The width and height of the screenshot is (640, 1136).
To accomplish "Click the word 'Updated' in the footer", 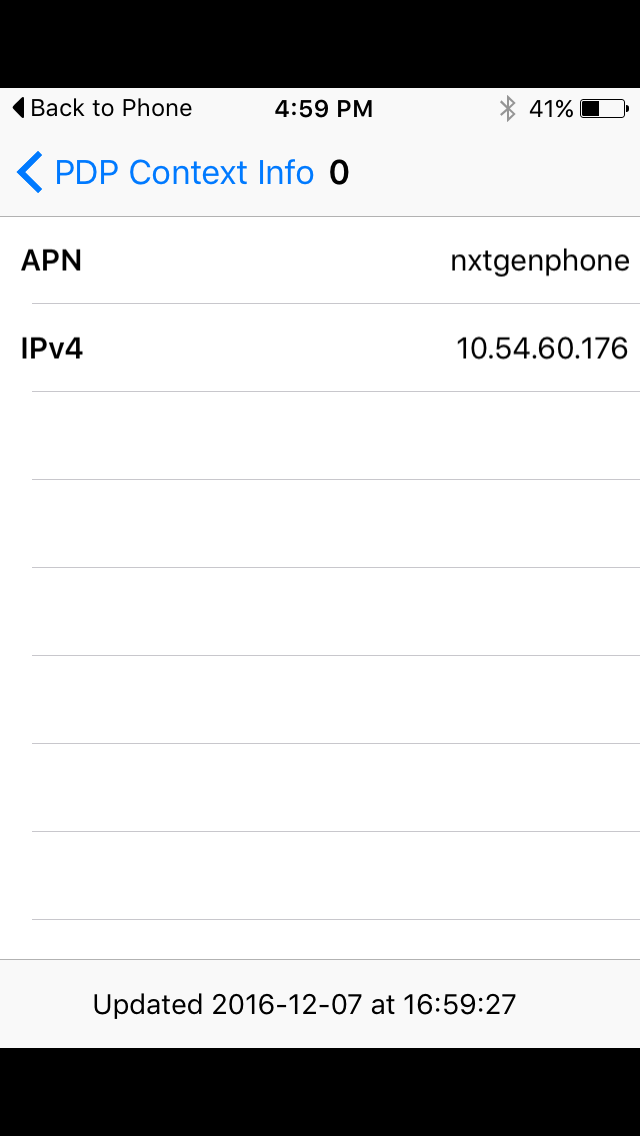I will tap(148, 1004).
